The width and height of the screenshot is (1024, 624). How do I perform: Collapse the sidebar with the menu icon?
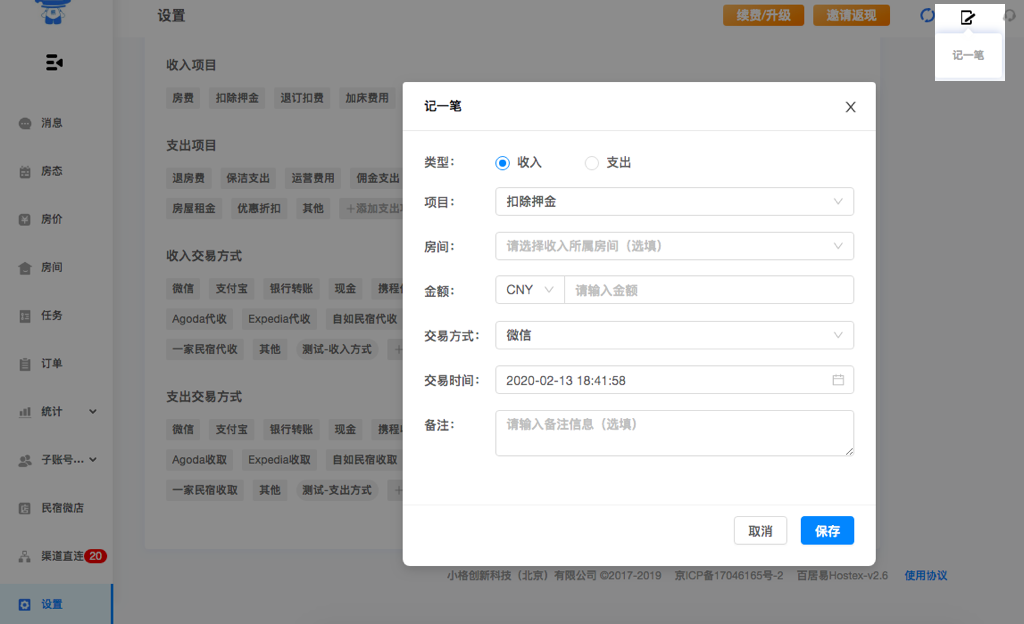(54, 63)
